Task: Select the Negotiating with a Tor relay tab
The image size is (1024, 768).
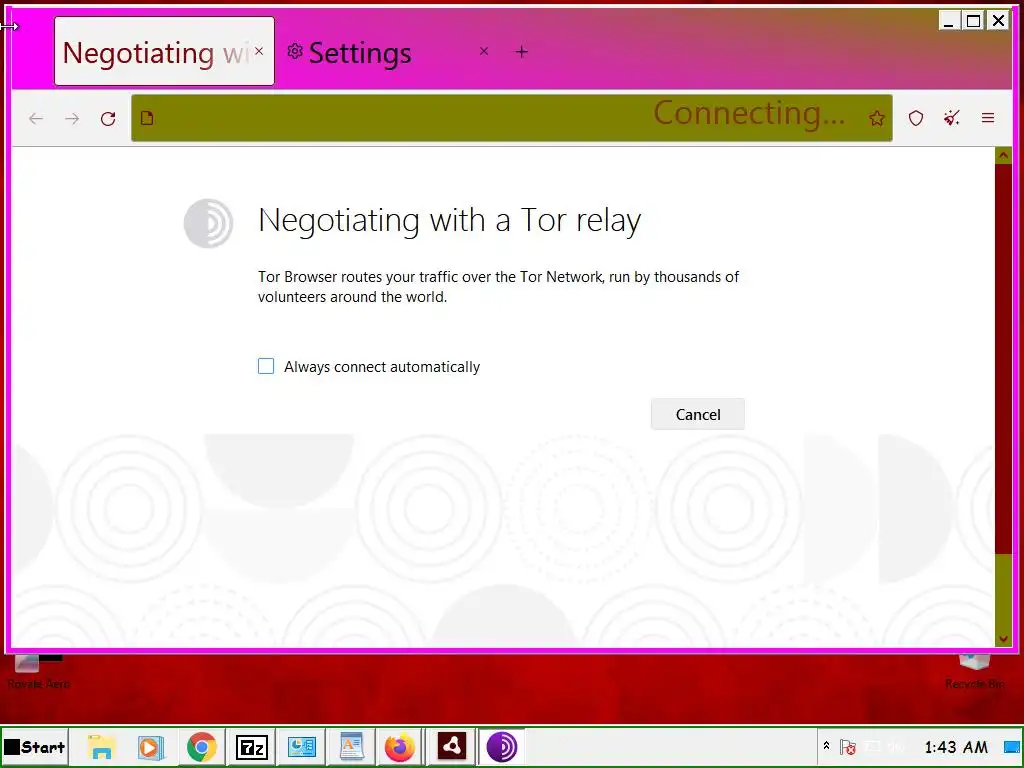Action: [x=164, y=52]
